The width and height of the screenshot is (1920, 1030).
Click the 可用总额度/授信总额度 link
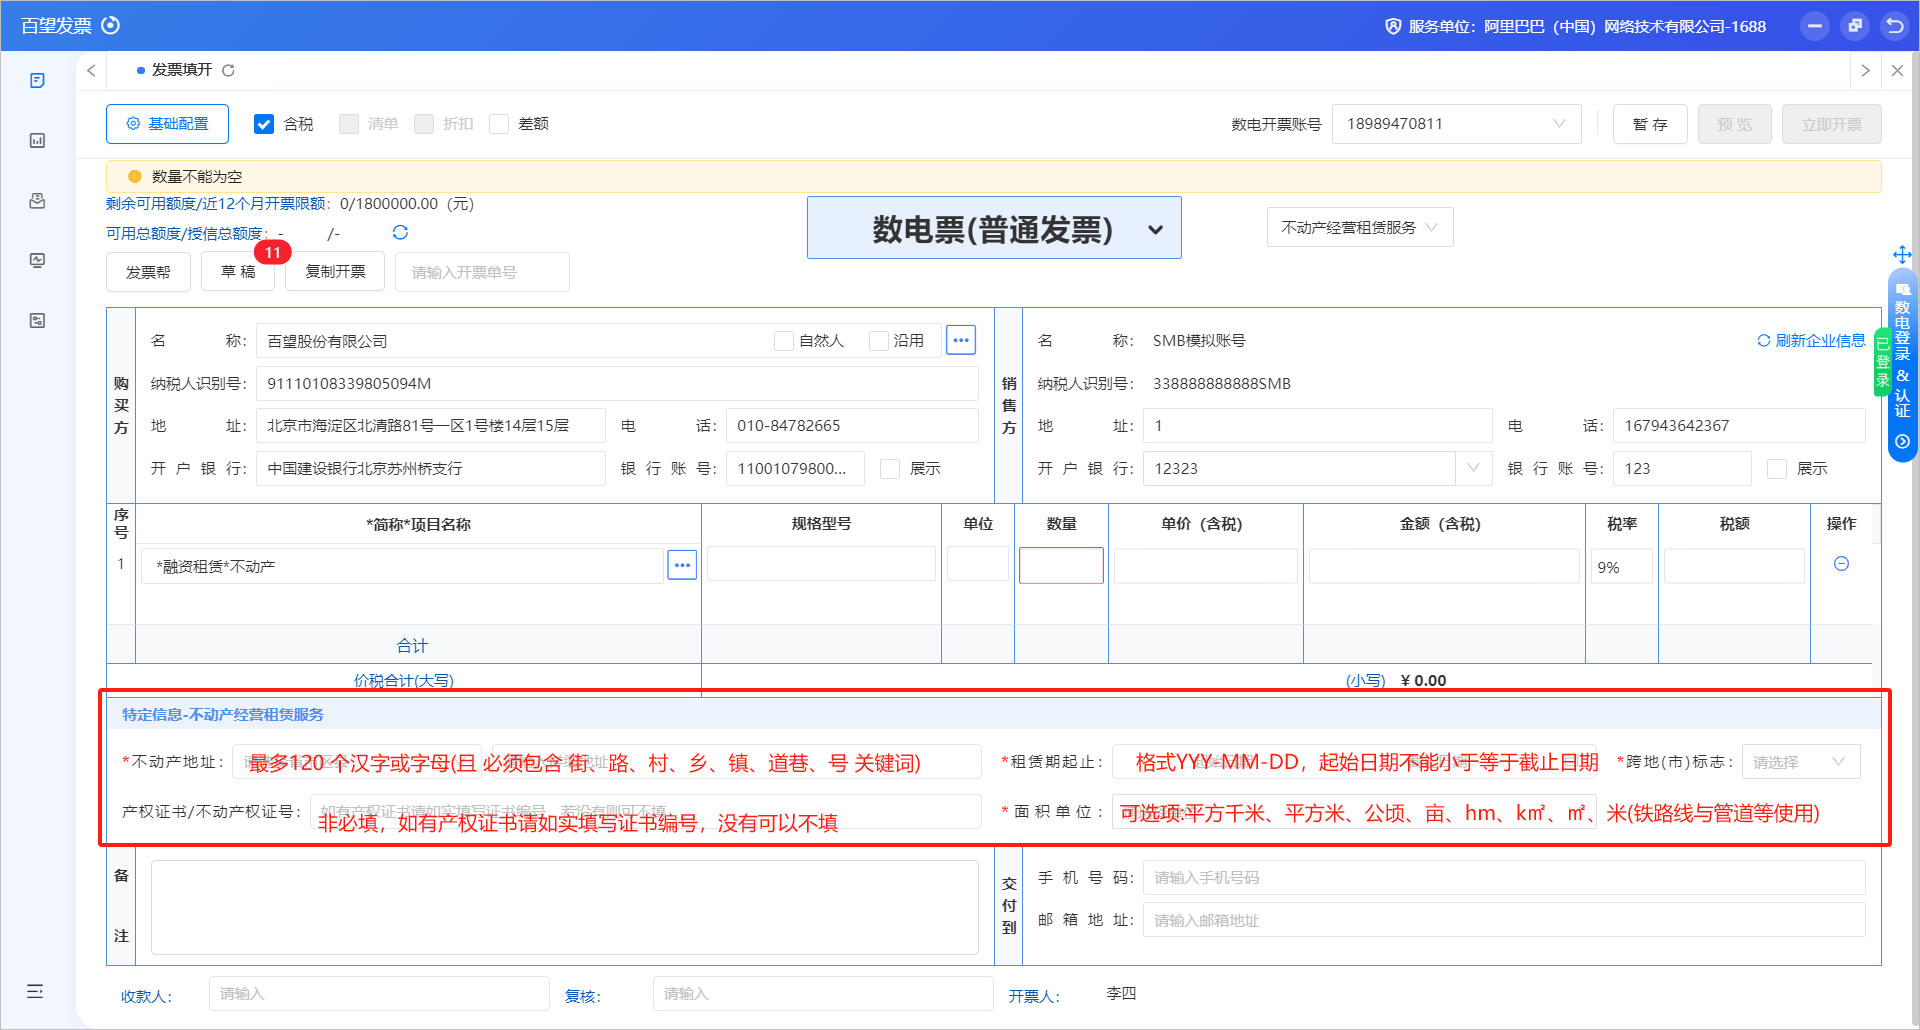click(x=184, y=233)
